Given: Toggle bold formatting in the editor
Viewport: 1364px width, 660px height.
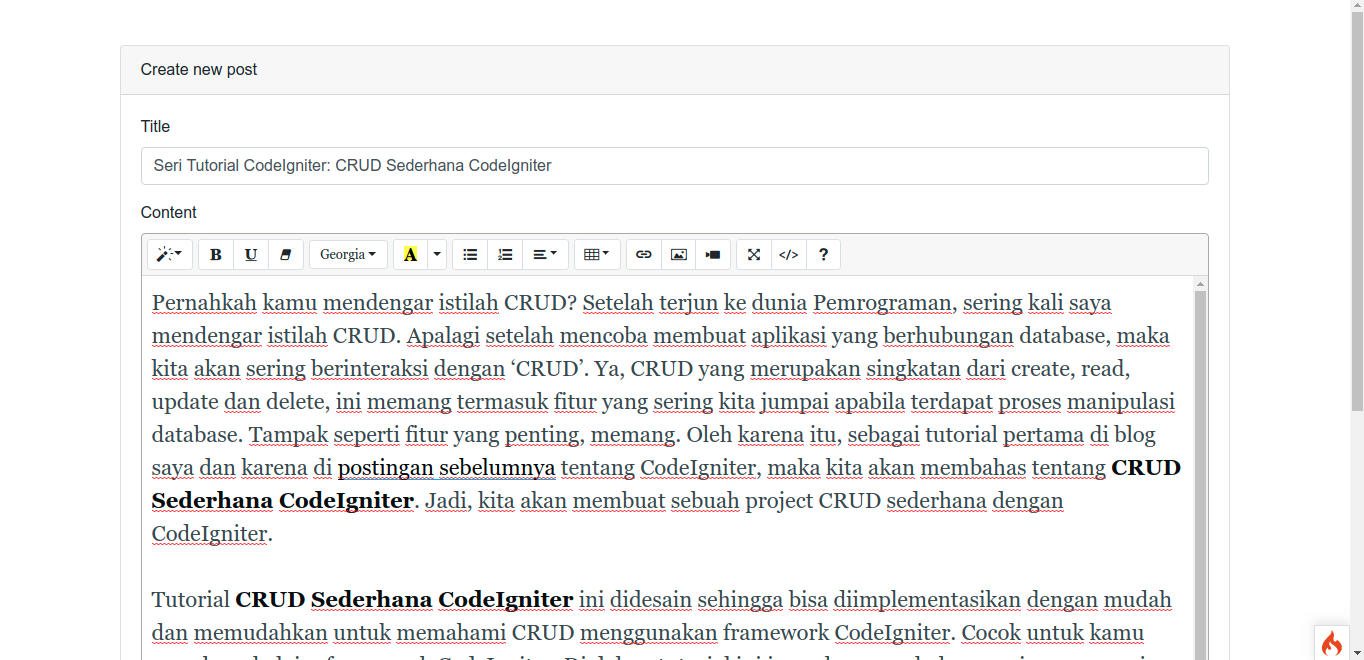Looking at the screenshot, I should [215, 254].
